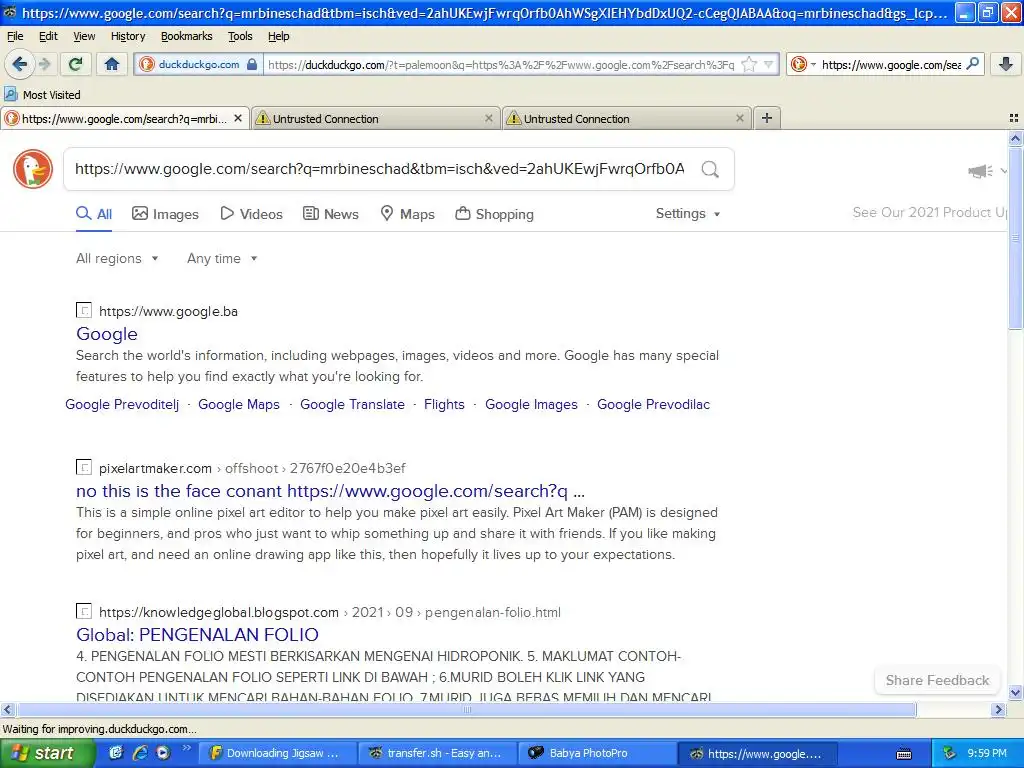Open the Google result title link

(x=107, y=334)
